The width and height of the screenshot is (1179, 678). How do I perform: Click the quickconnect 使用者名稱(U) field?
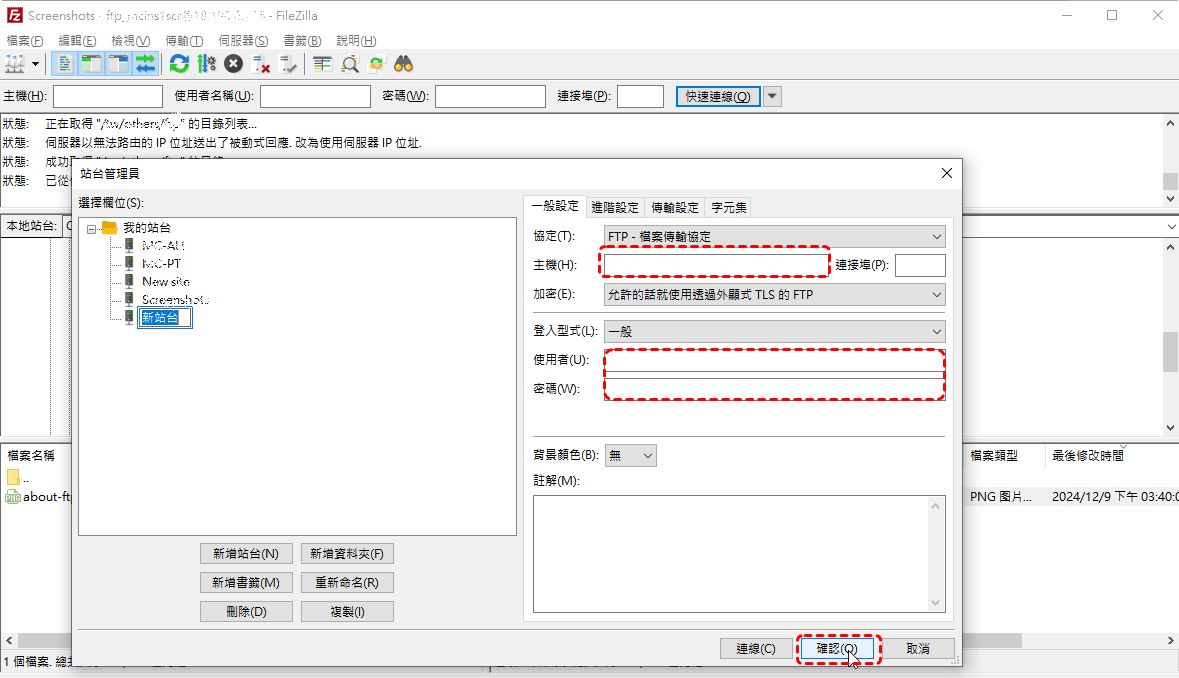tap(315, 96)
